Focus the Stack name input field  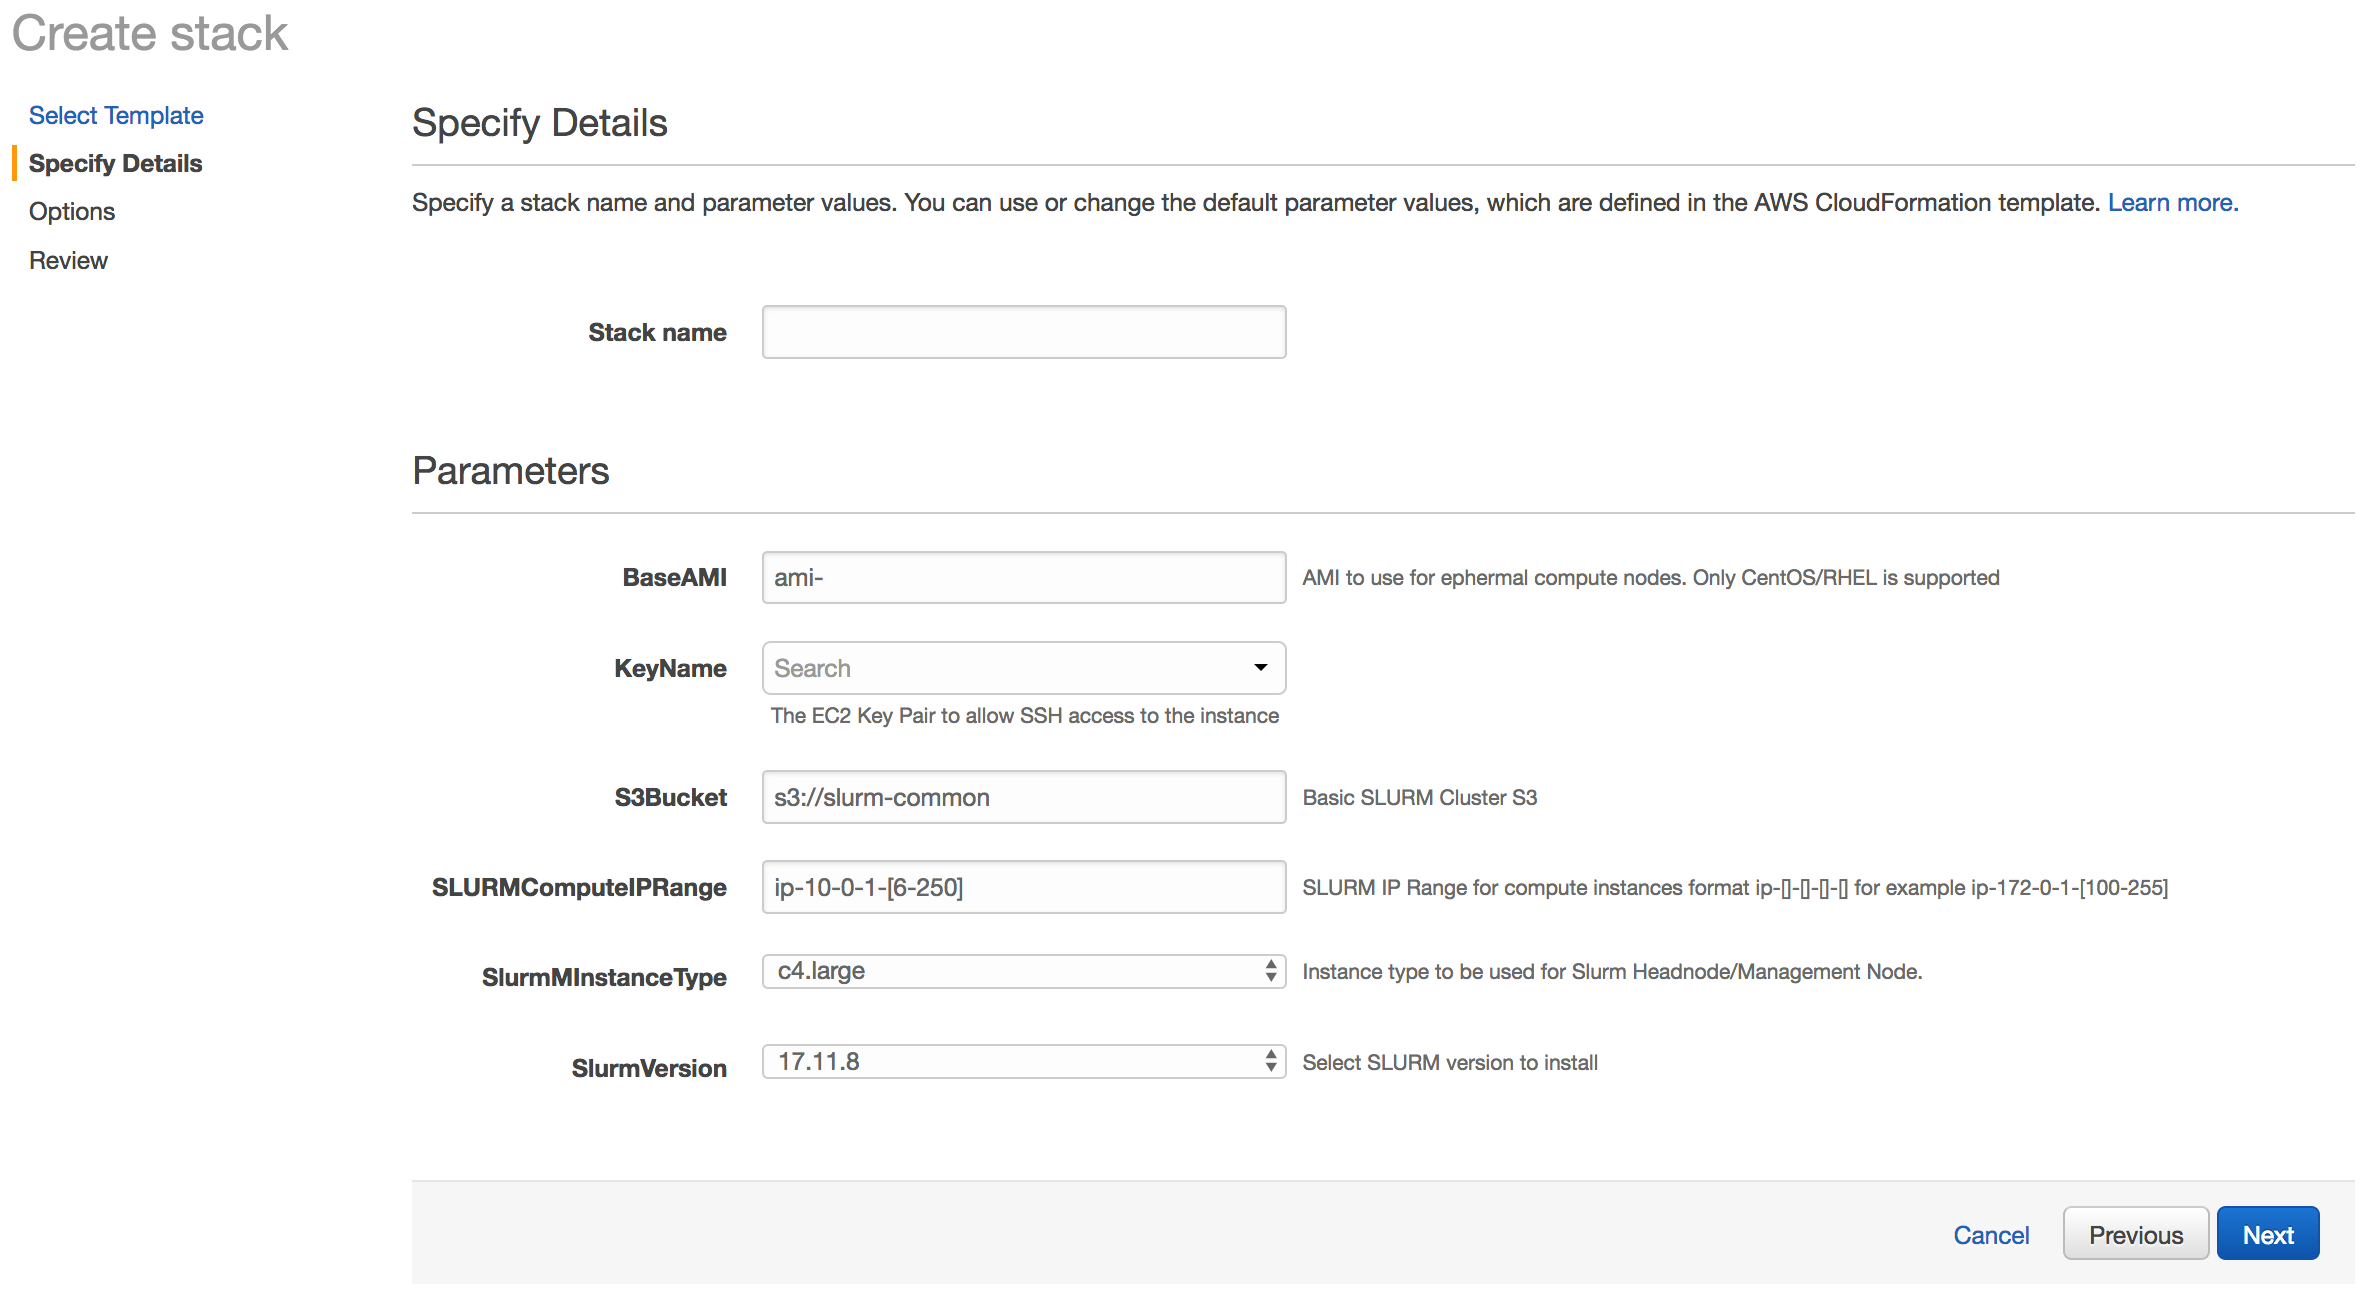(1023, 332)
